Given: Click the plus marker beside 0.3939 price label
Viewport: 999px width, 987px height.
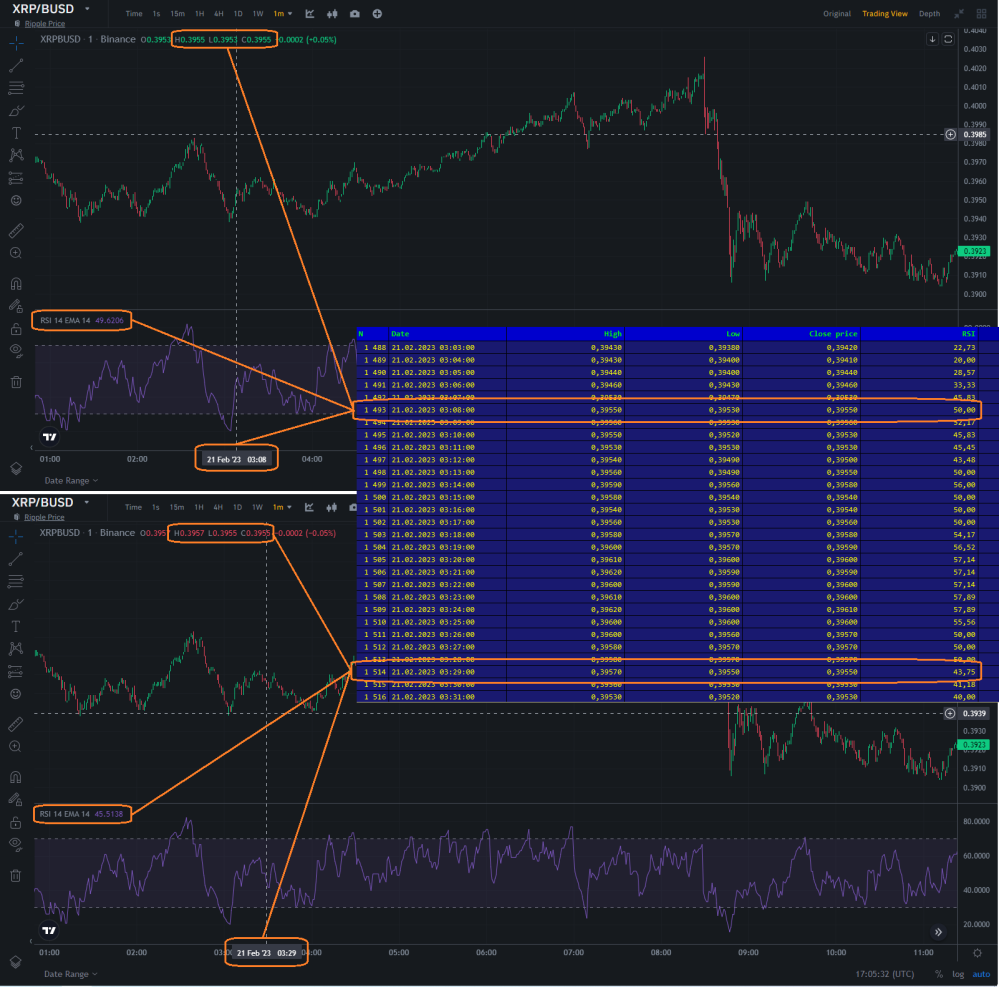Looking at the screenshot, I should [949, 713].
